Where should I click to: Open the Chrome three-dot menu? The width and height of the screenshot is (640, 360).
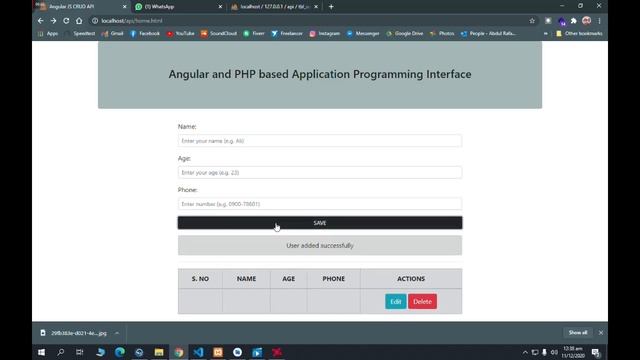[x=599, y=21]
